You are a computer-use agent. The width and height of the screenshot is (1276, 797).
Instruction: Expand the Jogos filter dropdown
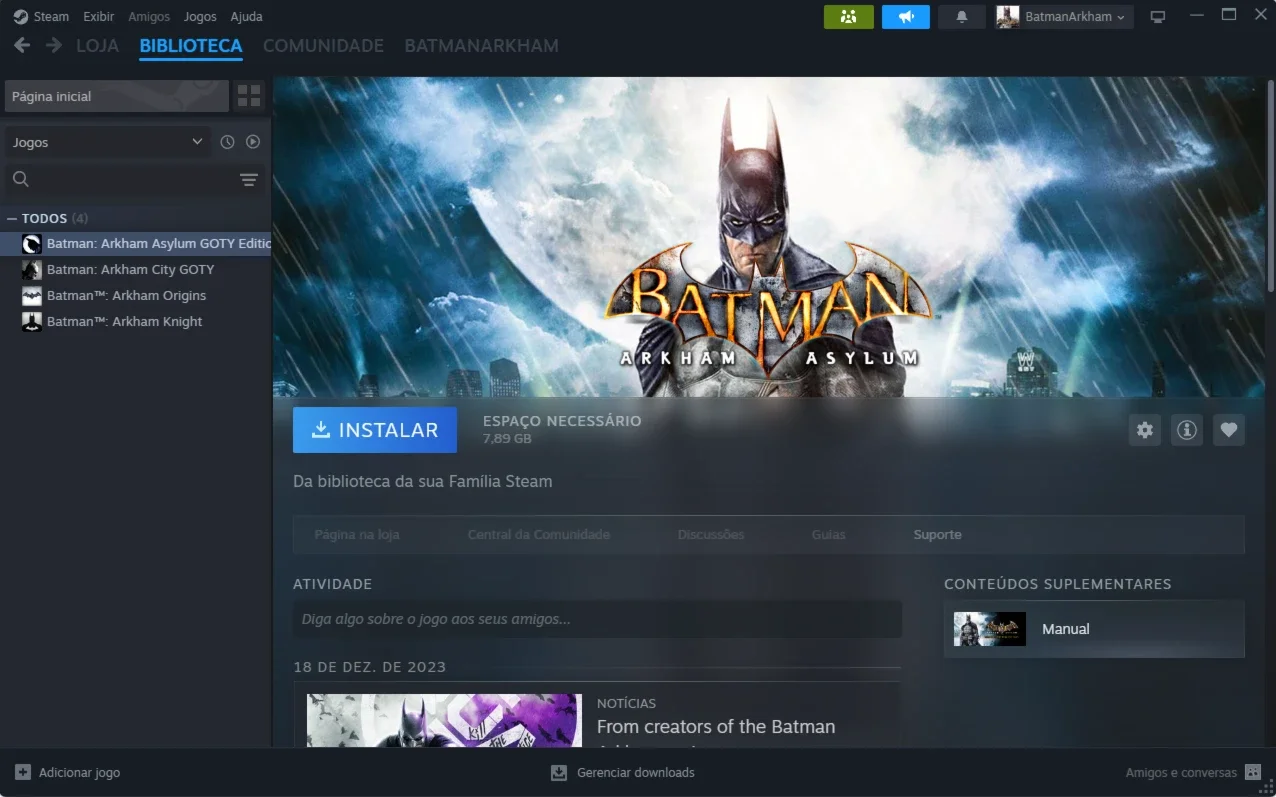pos(108,142)
